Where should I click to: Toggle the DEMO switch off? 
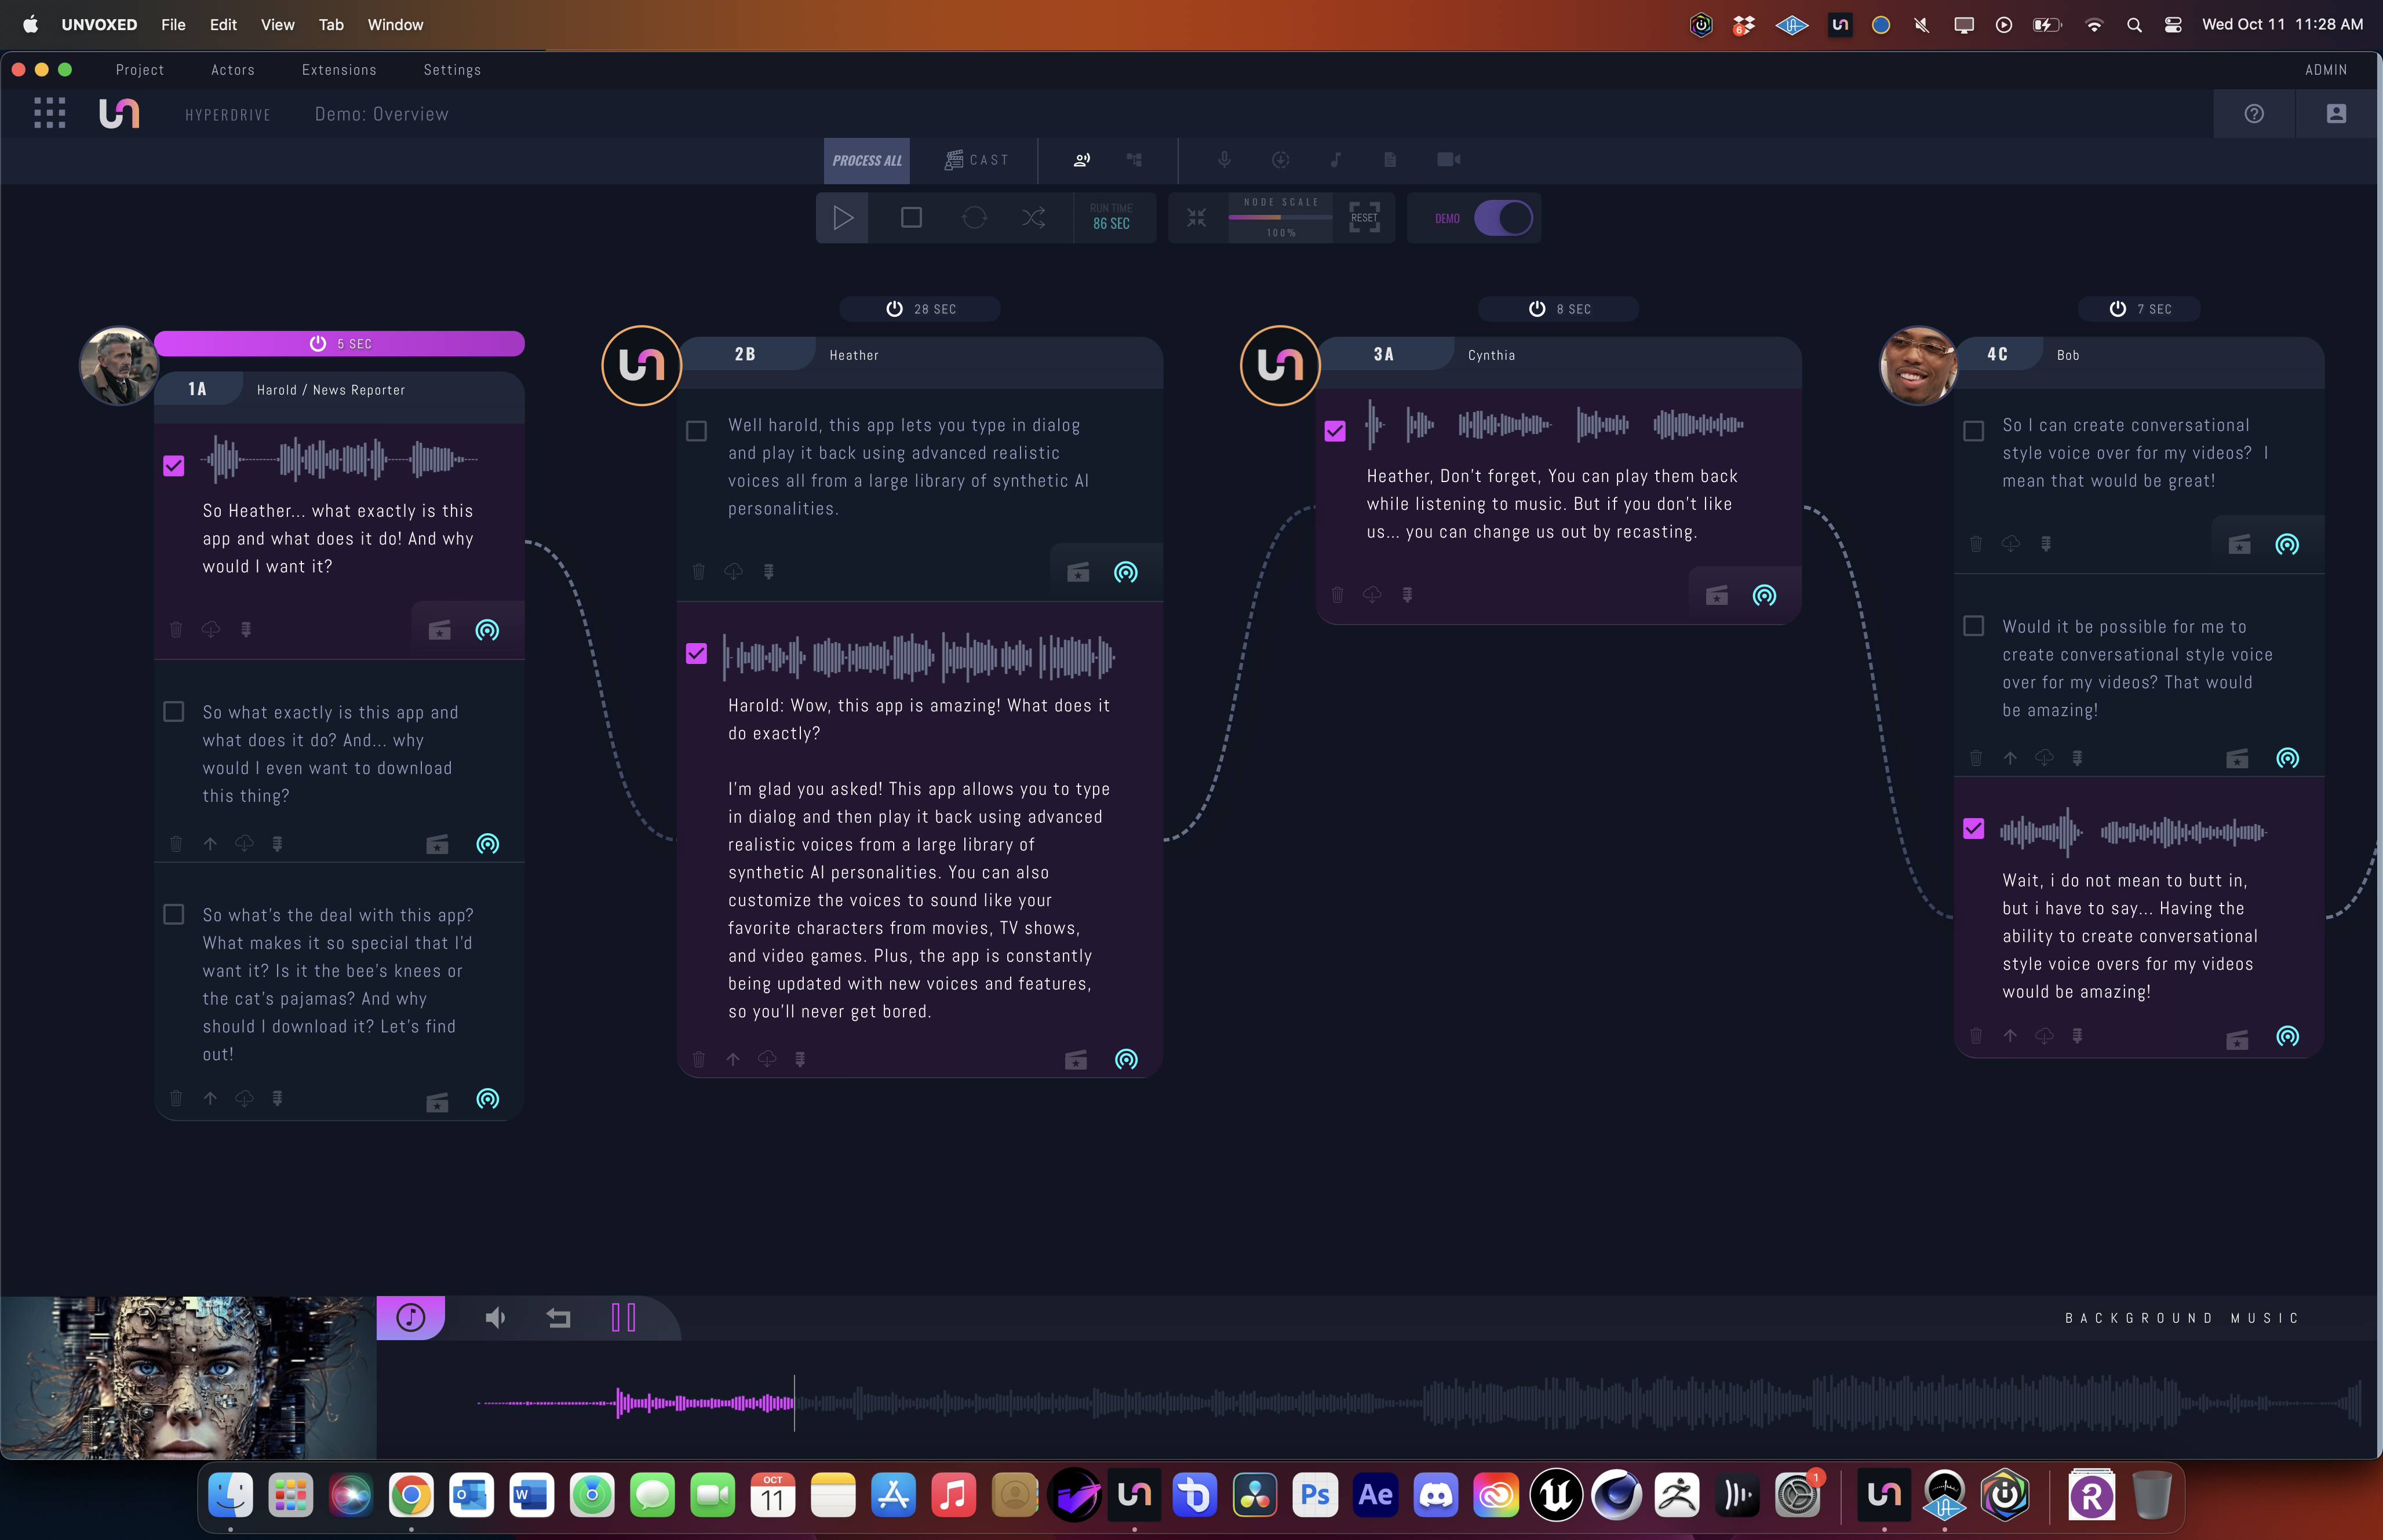[1502, 217]
